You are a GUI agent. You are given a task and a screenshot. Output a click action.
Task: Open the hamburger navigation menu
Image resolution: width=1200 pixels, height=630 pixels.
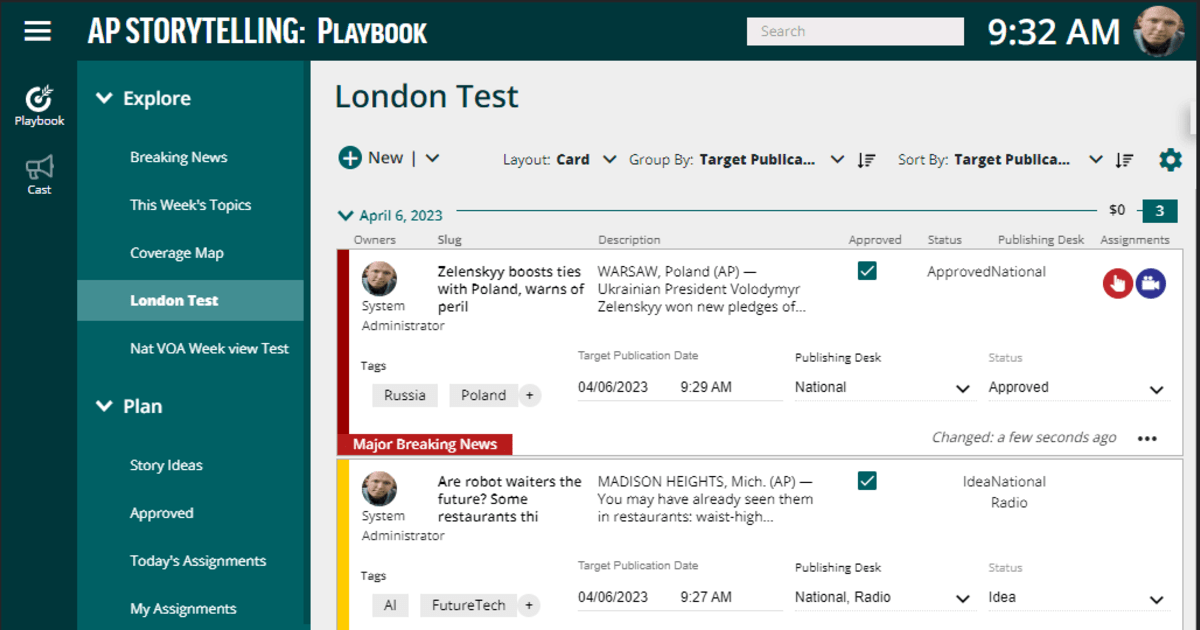(37, 30)
